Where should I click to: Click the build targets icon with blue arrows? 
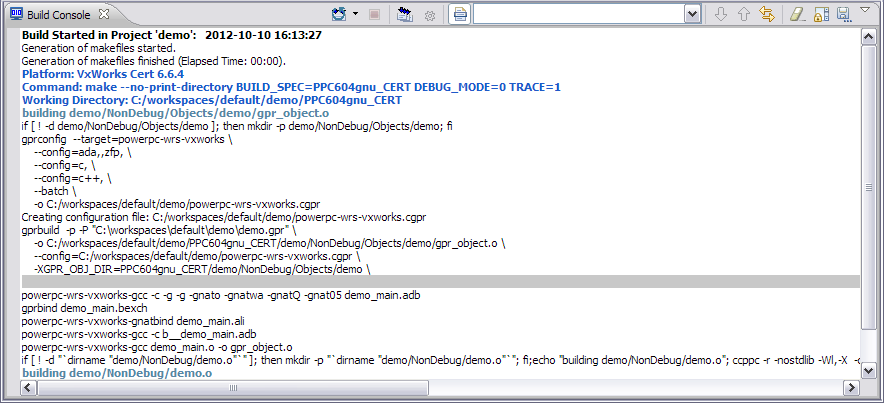click(x=405, y=15)
